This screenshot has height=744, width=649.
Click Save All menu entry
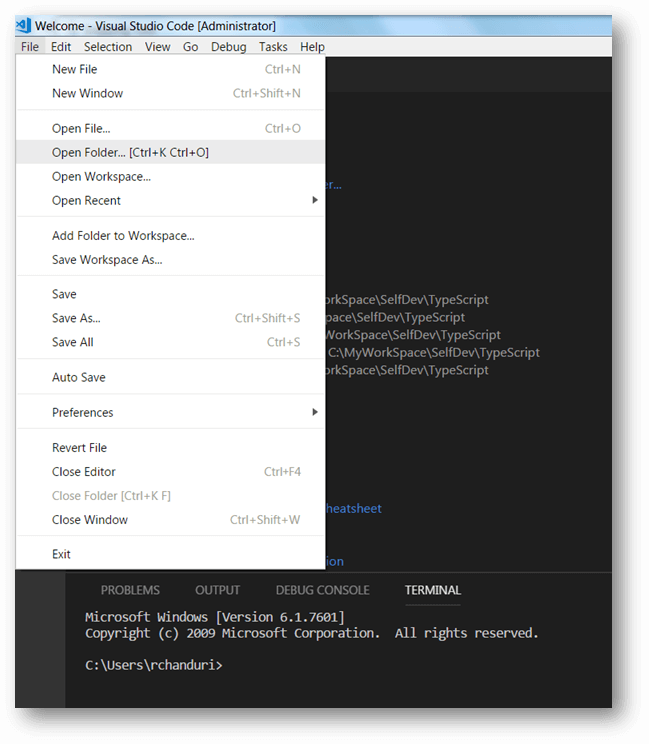[170, 342]
